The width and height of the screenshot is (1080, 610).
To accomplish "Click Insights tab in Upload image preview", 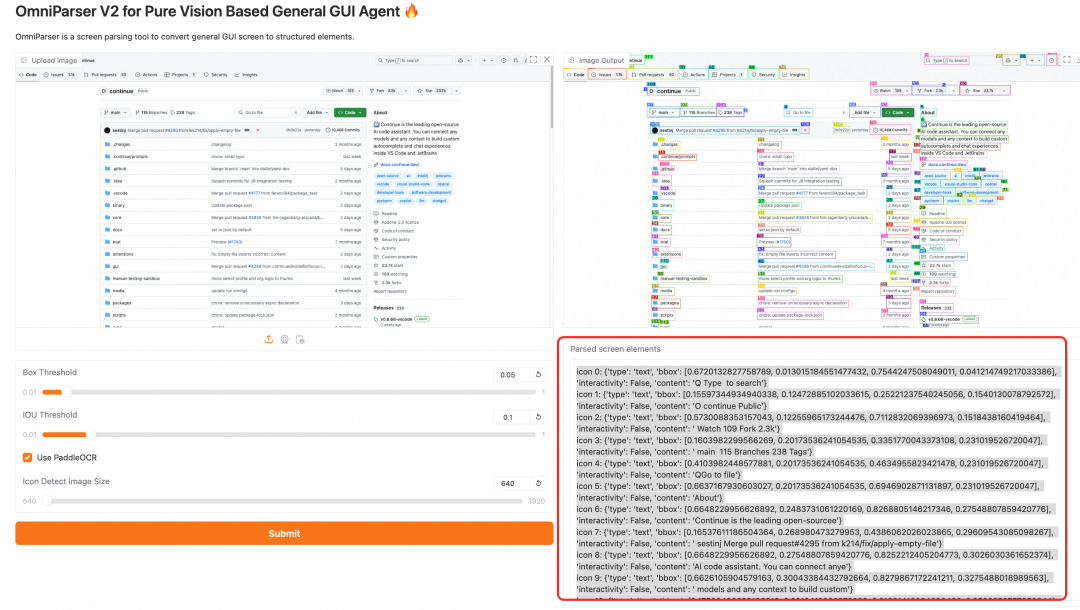I will pos(246,74).
